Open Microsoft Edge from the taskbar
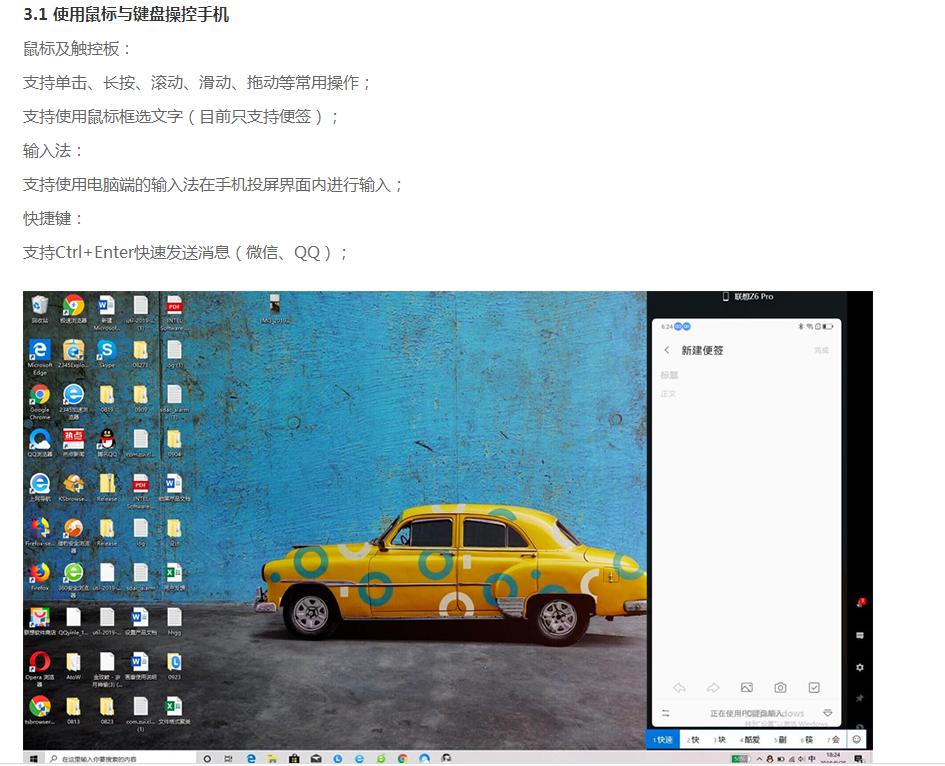 click(x=250, y=758)
